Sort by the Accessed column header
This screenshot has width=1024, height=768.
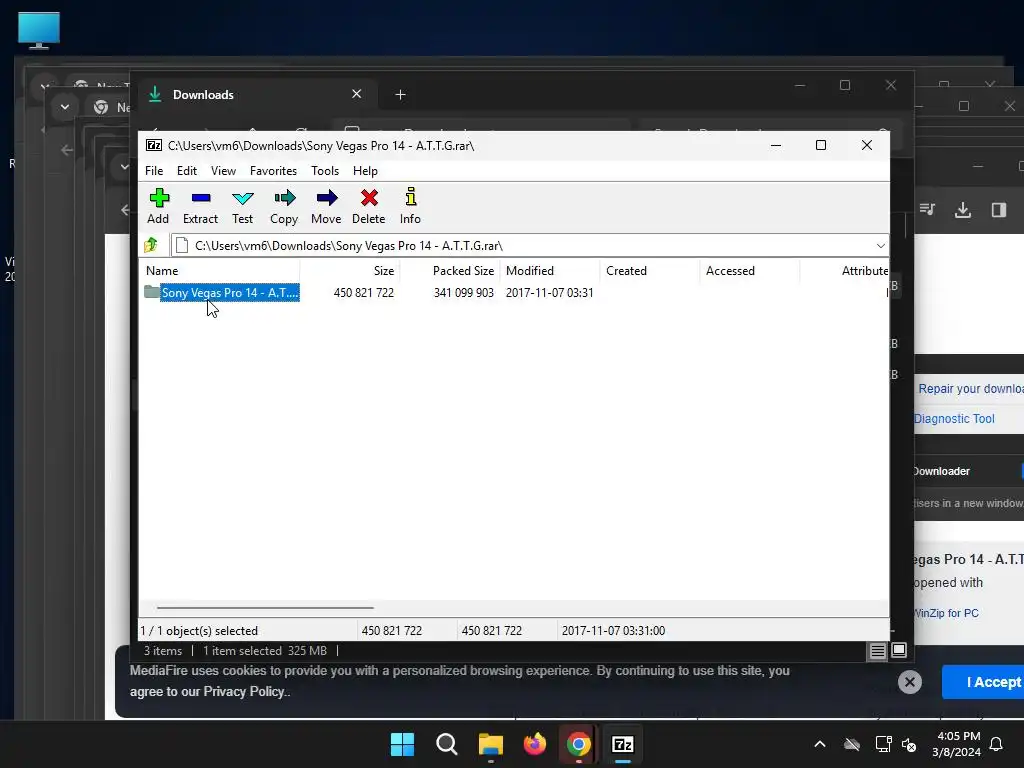tap(750, 270)
